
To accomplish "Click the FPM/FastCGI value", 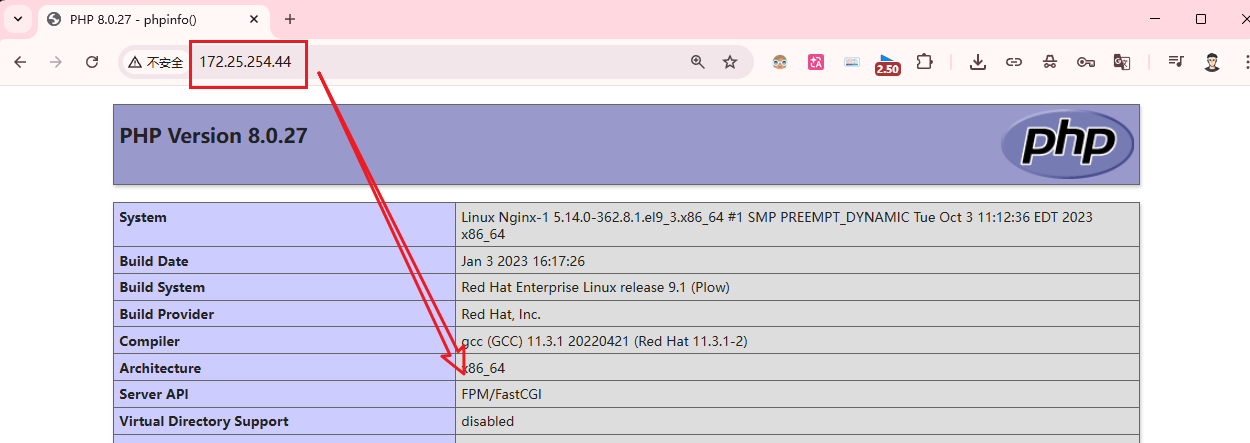I will click(502, 394).
